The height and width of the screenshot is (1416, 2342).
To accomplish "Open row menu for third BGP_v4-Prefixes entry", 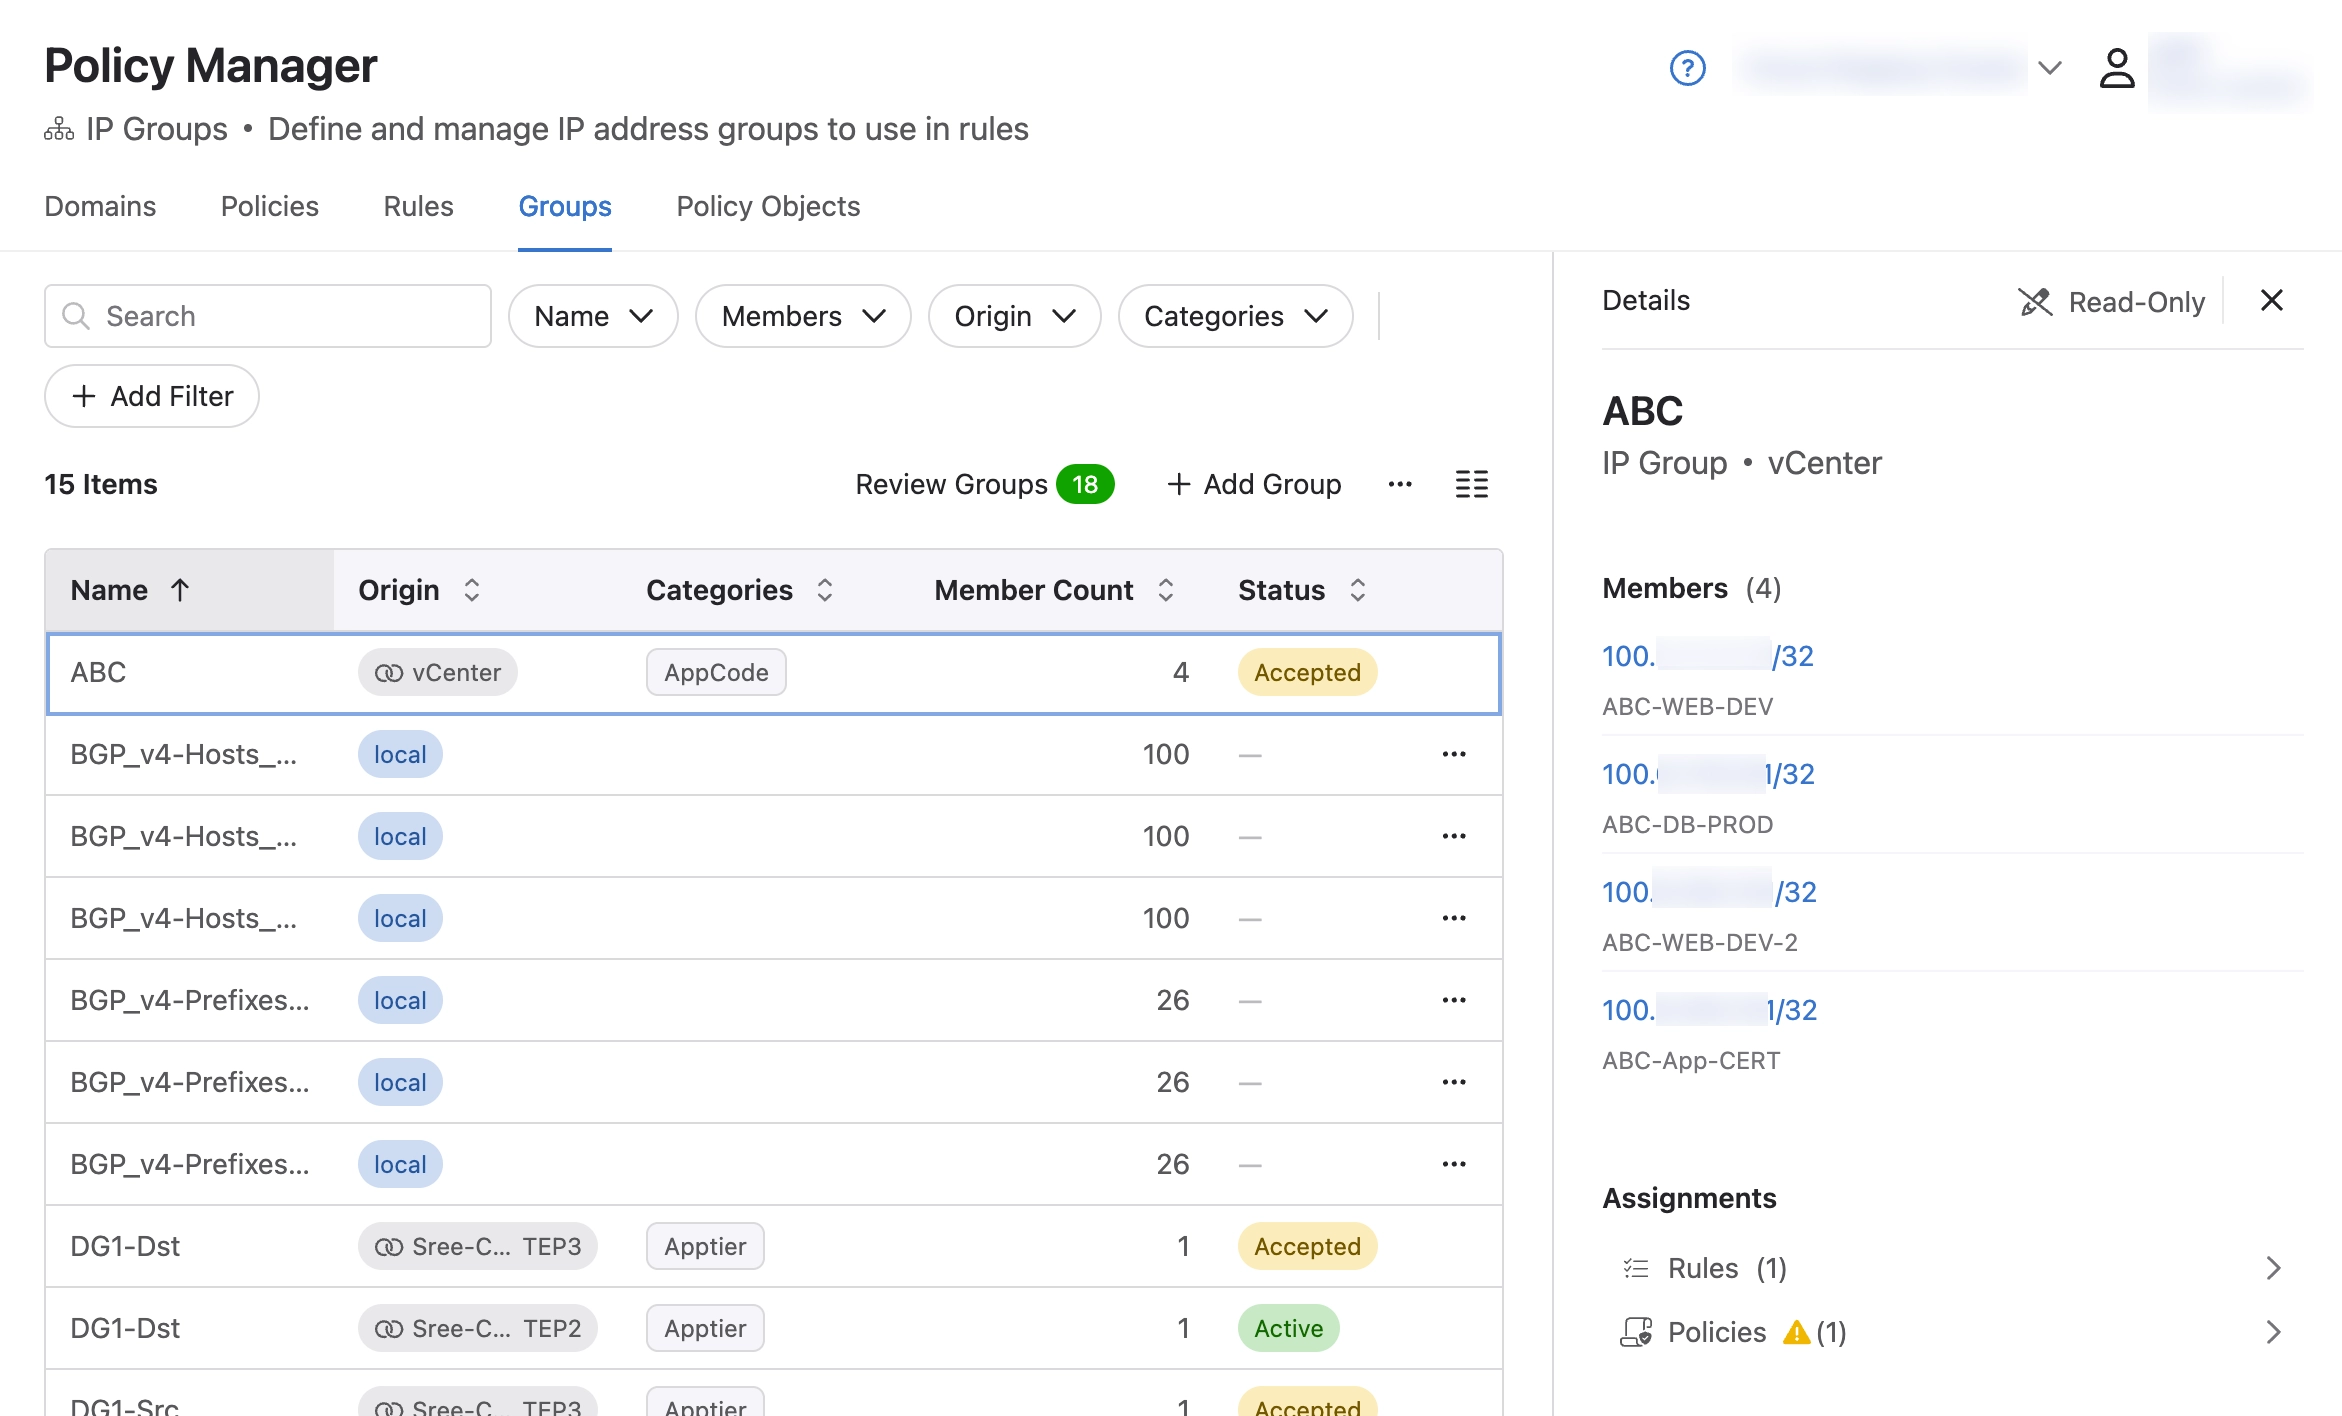I will click(1454, 1164).
